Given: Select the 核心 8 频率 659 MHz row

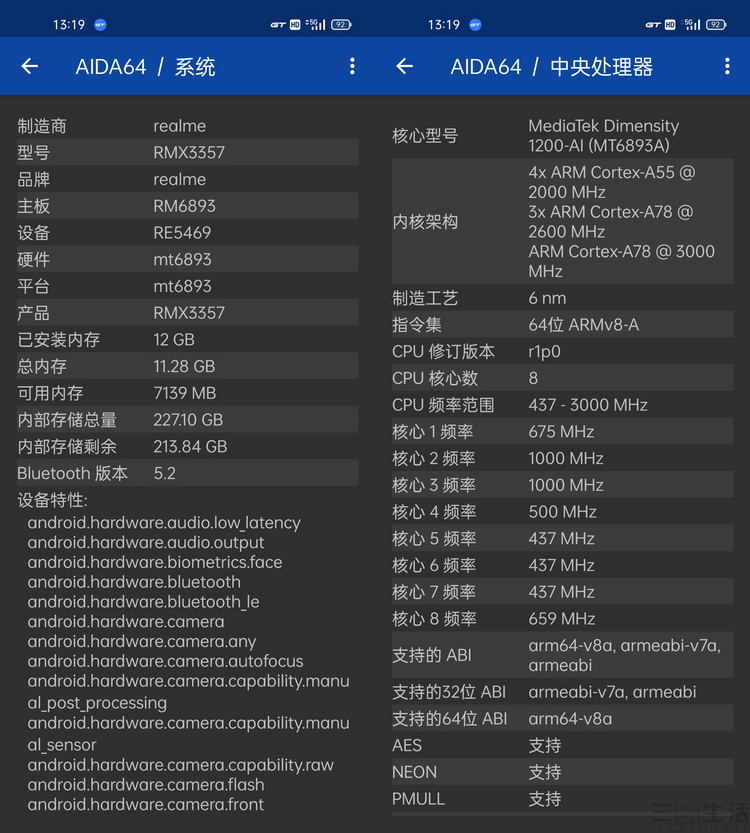Looking at the screenshot, I should tap(562, 618).
